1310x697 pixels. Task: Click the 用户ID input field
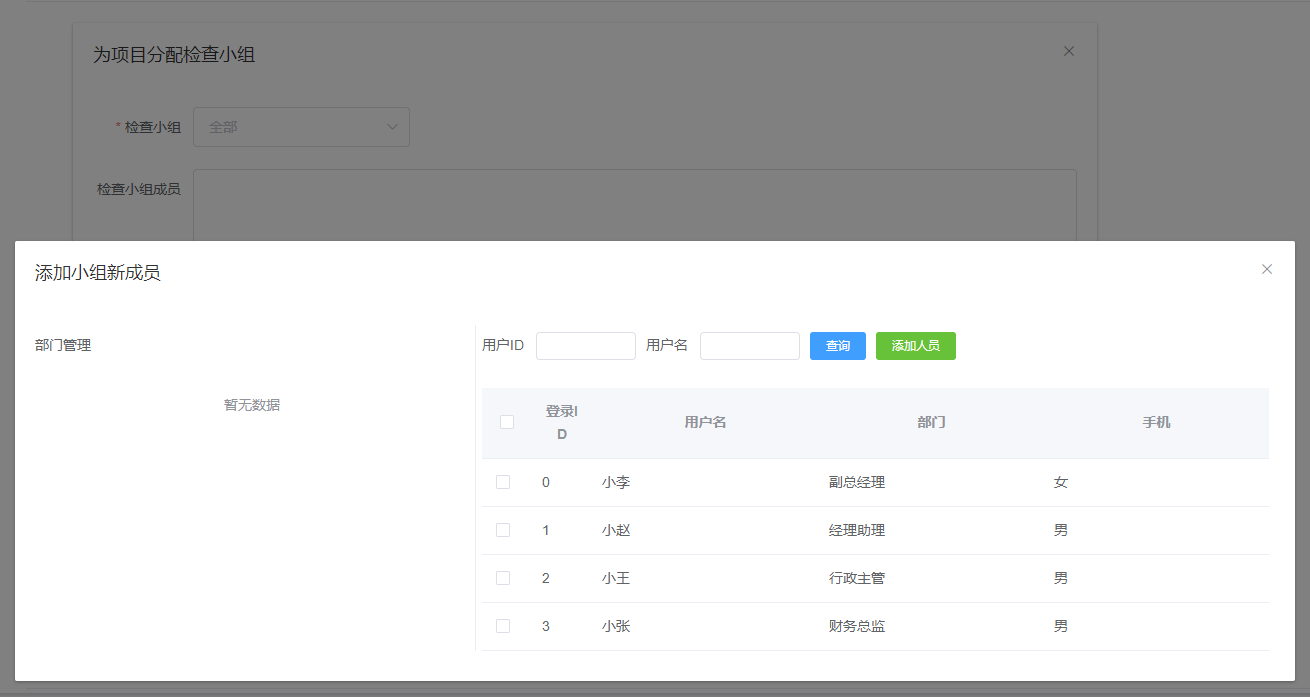(x=585, y=345)
